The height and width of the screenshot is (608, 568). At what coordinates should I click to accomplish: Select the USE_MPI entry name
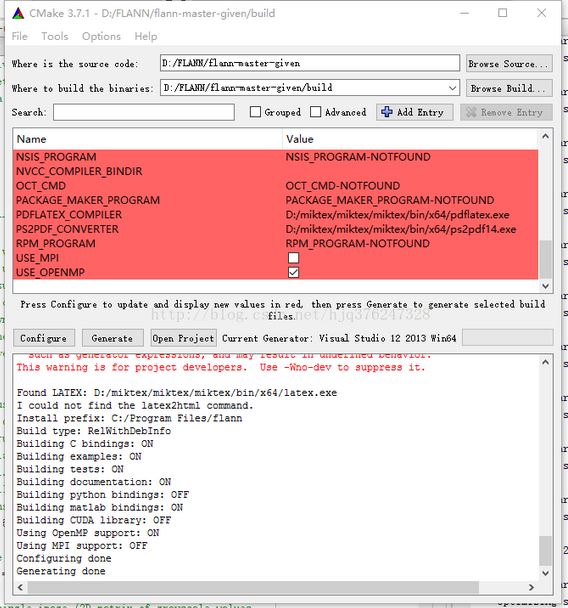37,258
